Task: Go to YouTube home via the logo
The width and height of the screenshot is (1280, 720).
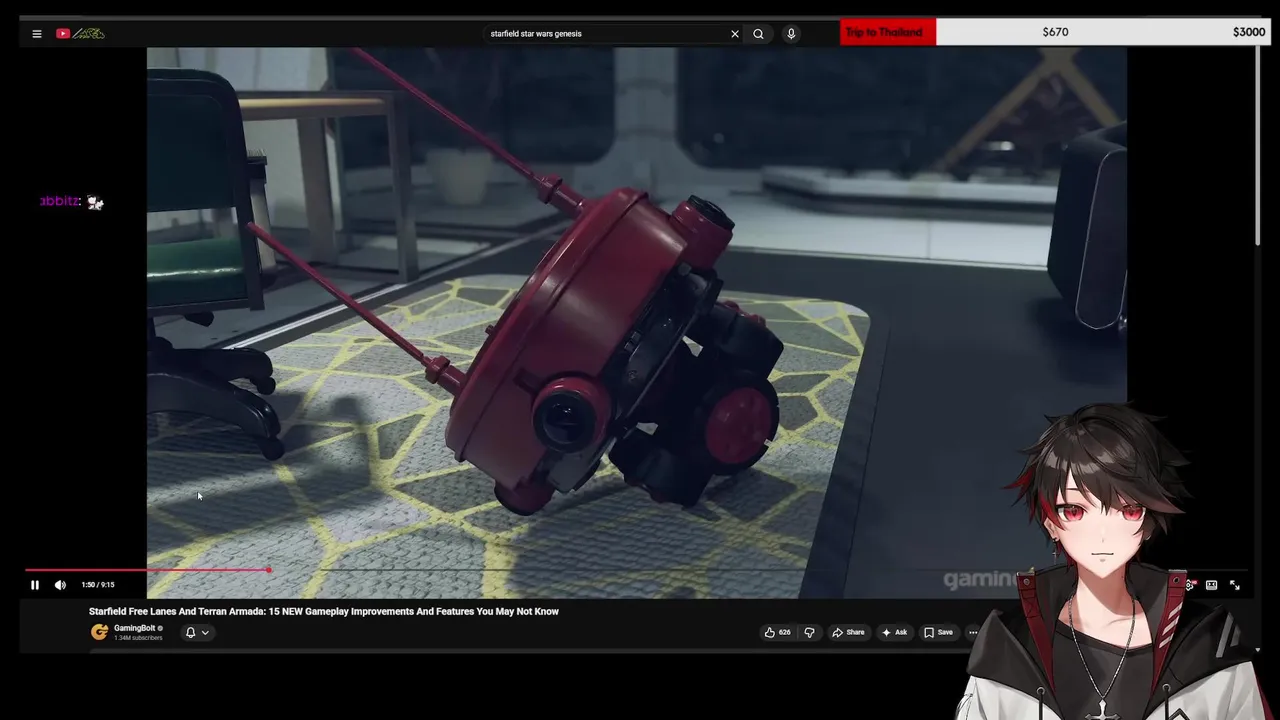Action: (80, 34)
